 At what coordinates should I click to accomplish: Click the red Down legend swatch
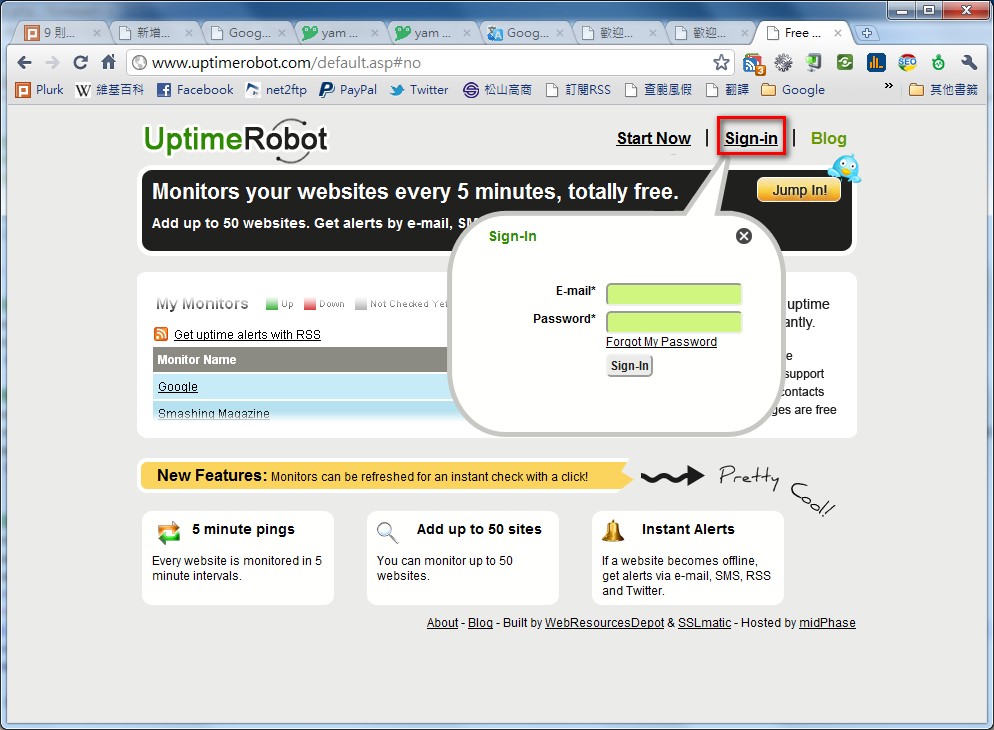point(309,304)
